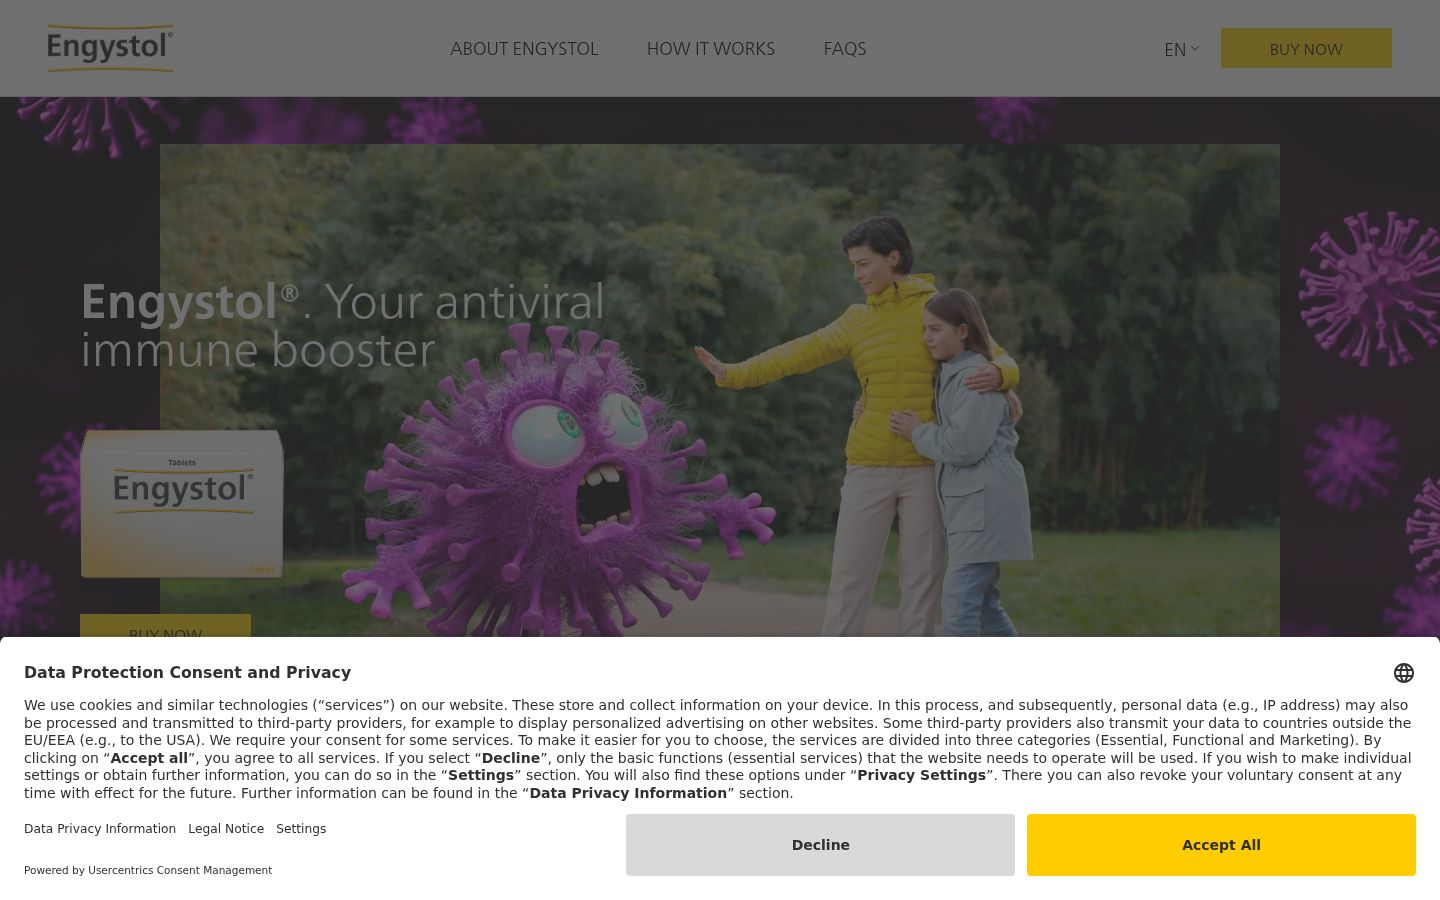Open the consent Settings link
1440x900 pixels.
(x=301, y=829)
